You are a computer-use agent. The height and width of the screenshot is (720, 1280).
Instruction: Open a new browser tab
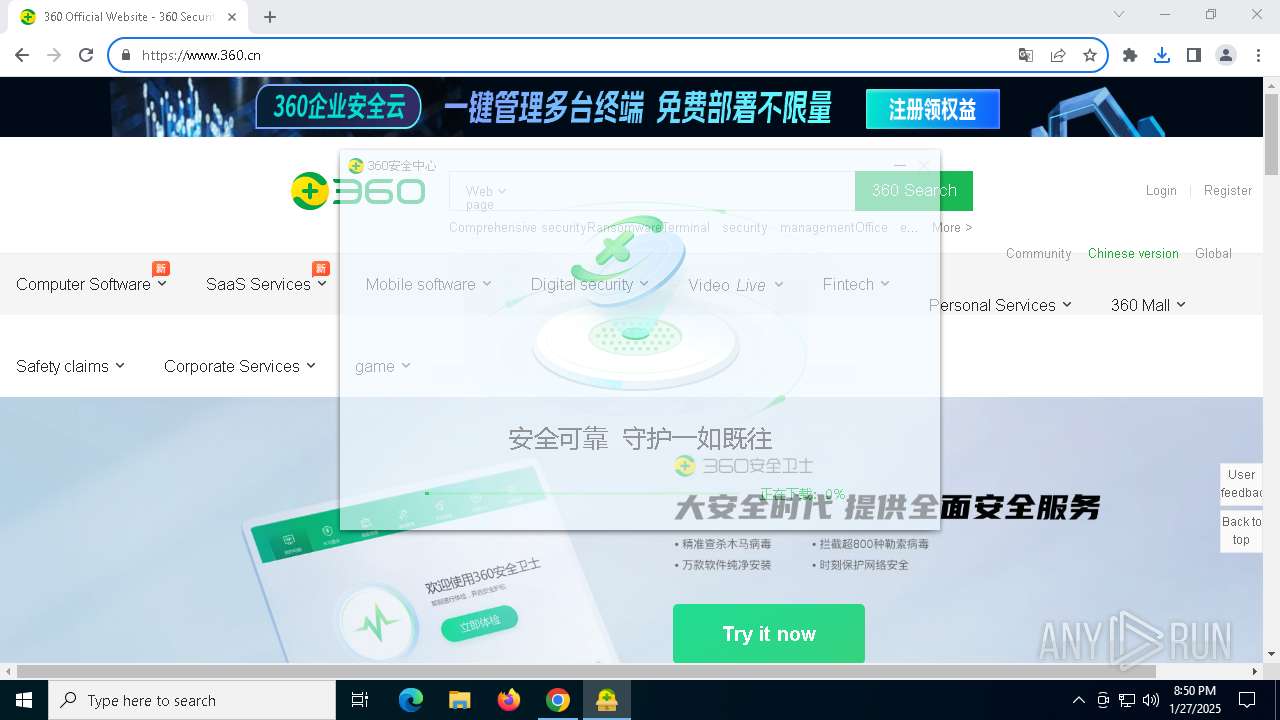(x=270, y=16)
